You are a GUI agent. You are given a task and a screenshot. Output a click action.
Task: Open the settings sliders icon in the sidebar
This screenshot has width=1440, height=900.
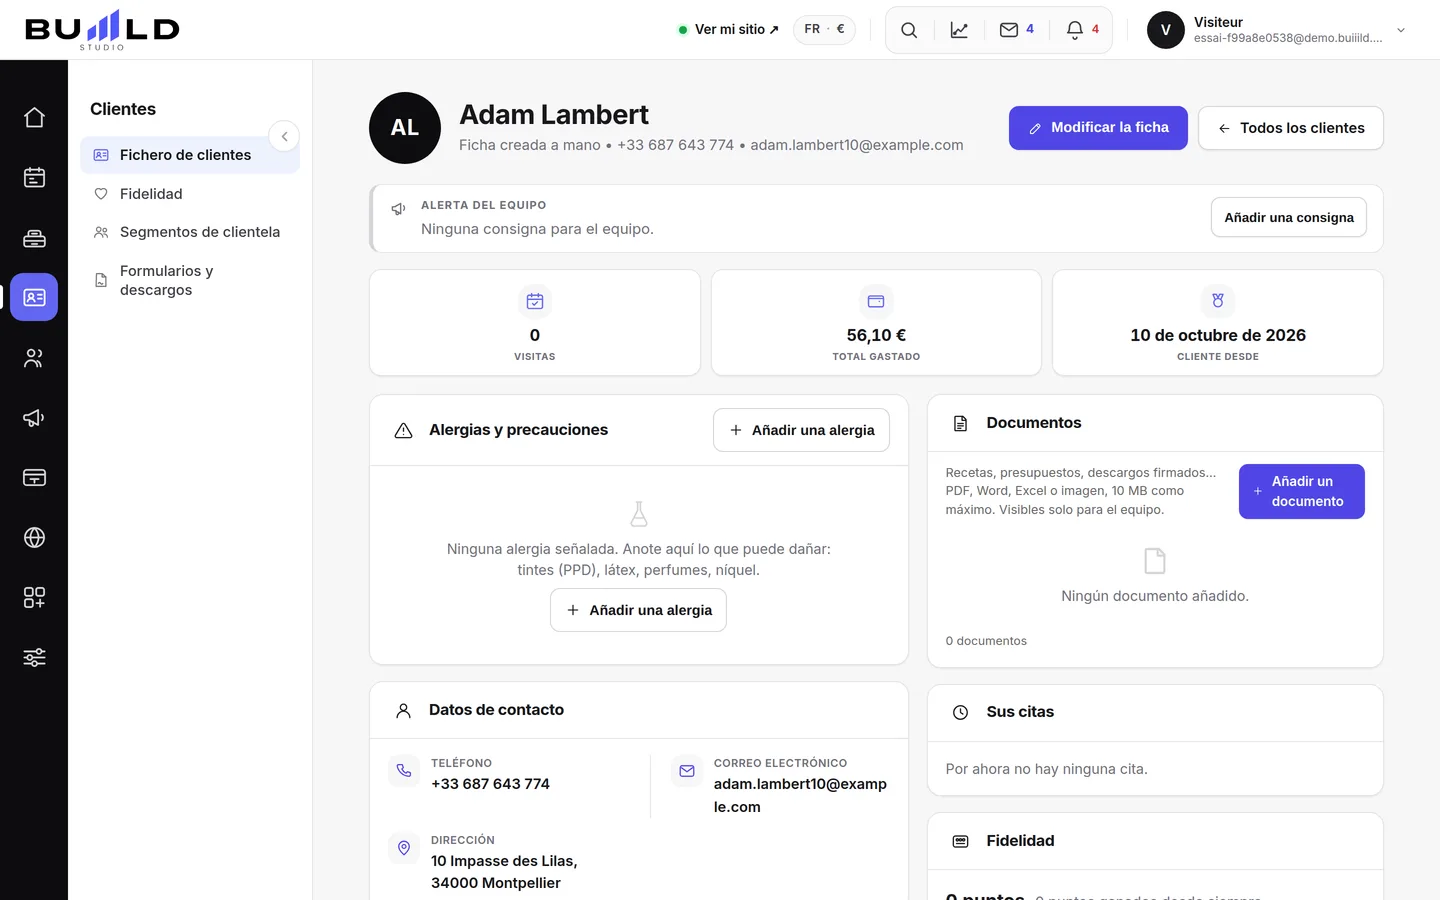tap(34, 658)
